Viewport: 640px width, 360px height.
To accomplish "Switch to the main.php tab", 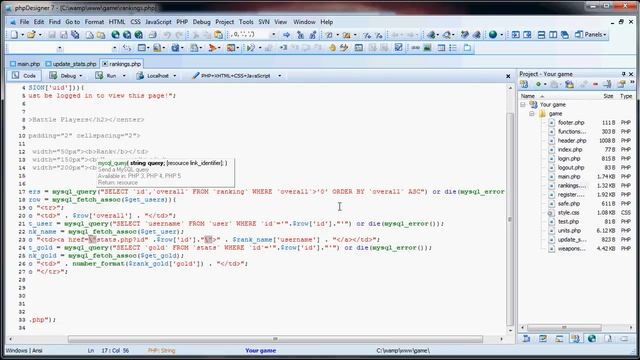I will (x=25, y=64).
